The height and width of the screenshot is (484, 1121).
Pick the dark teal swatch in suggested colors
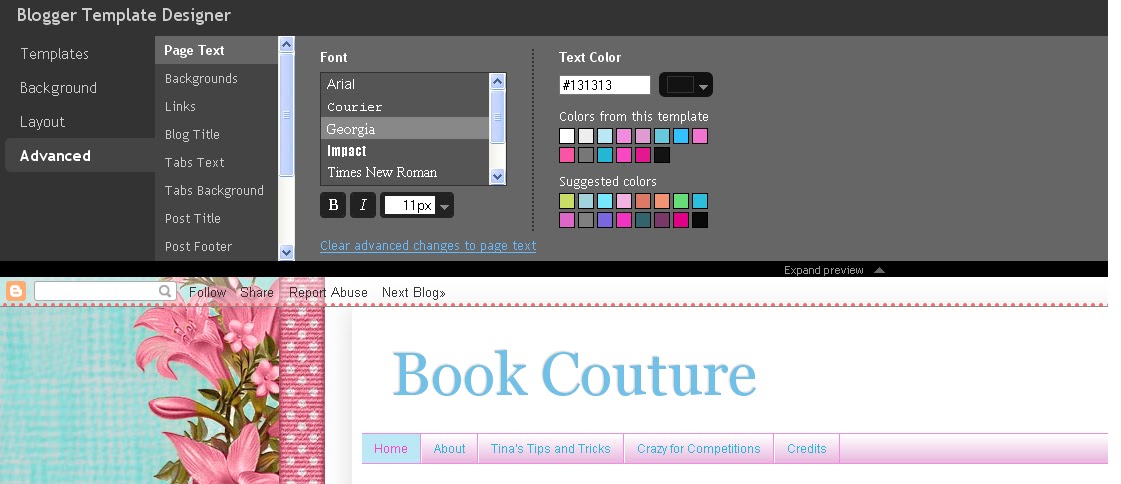point(643,219)
